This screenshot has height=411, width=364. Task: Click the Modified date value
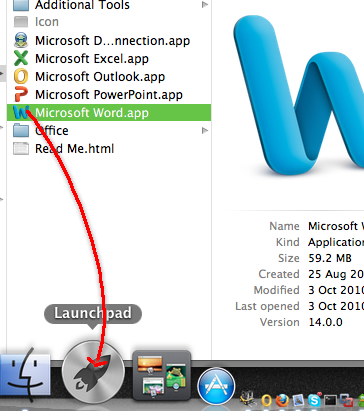(x=336, y=290)
